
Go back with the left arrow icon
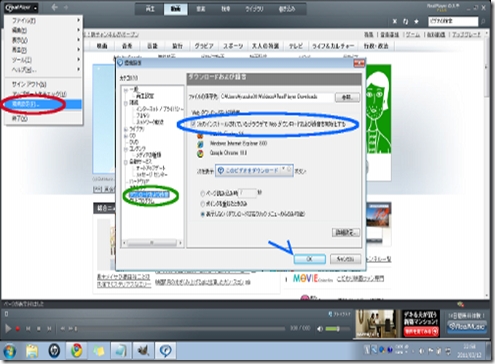coord(55,7)
